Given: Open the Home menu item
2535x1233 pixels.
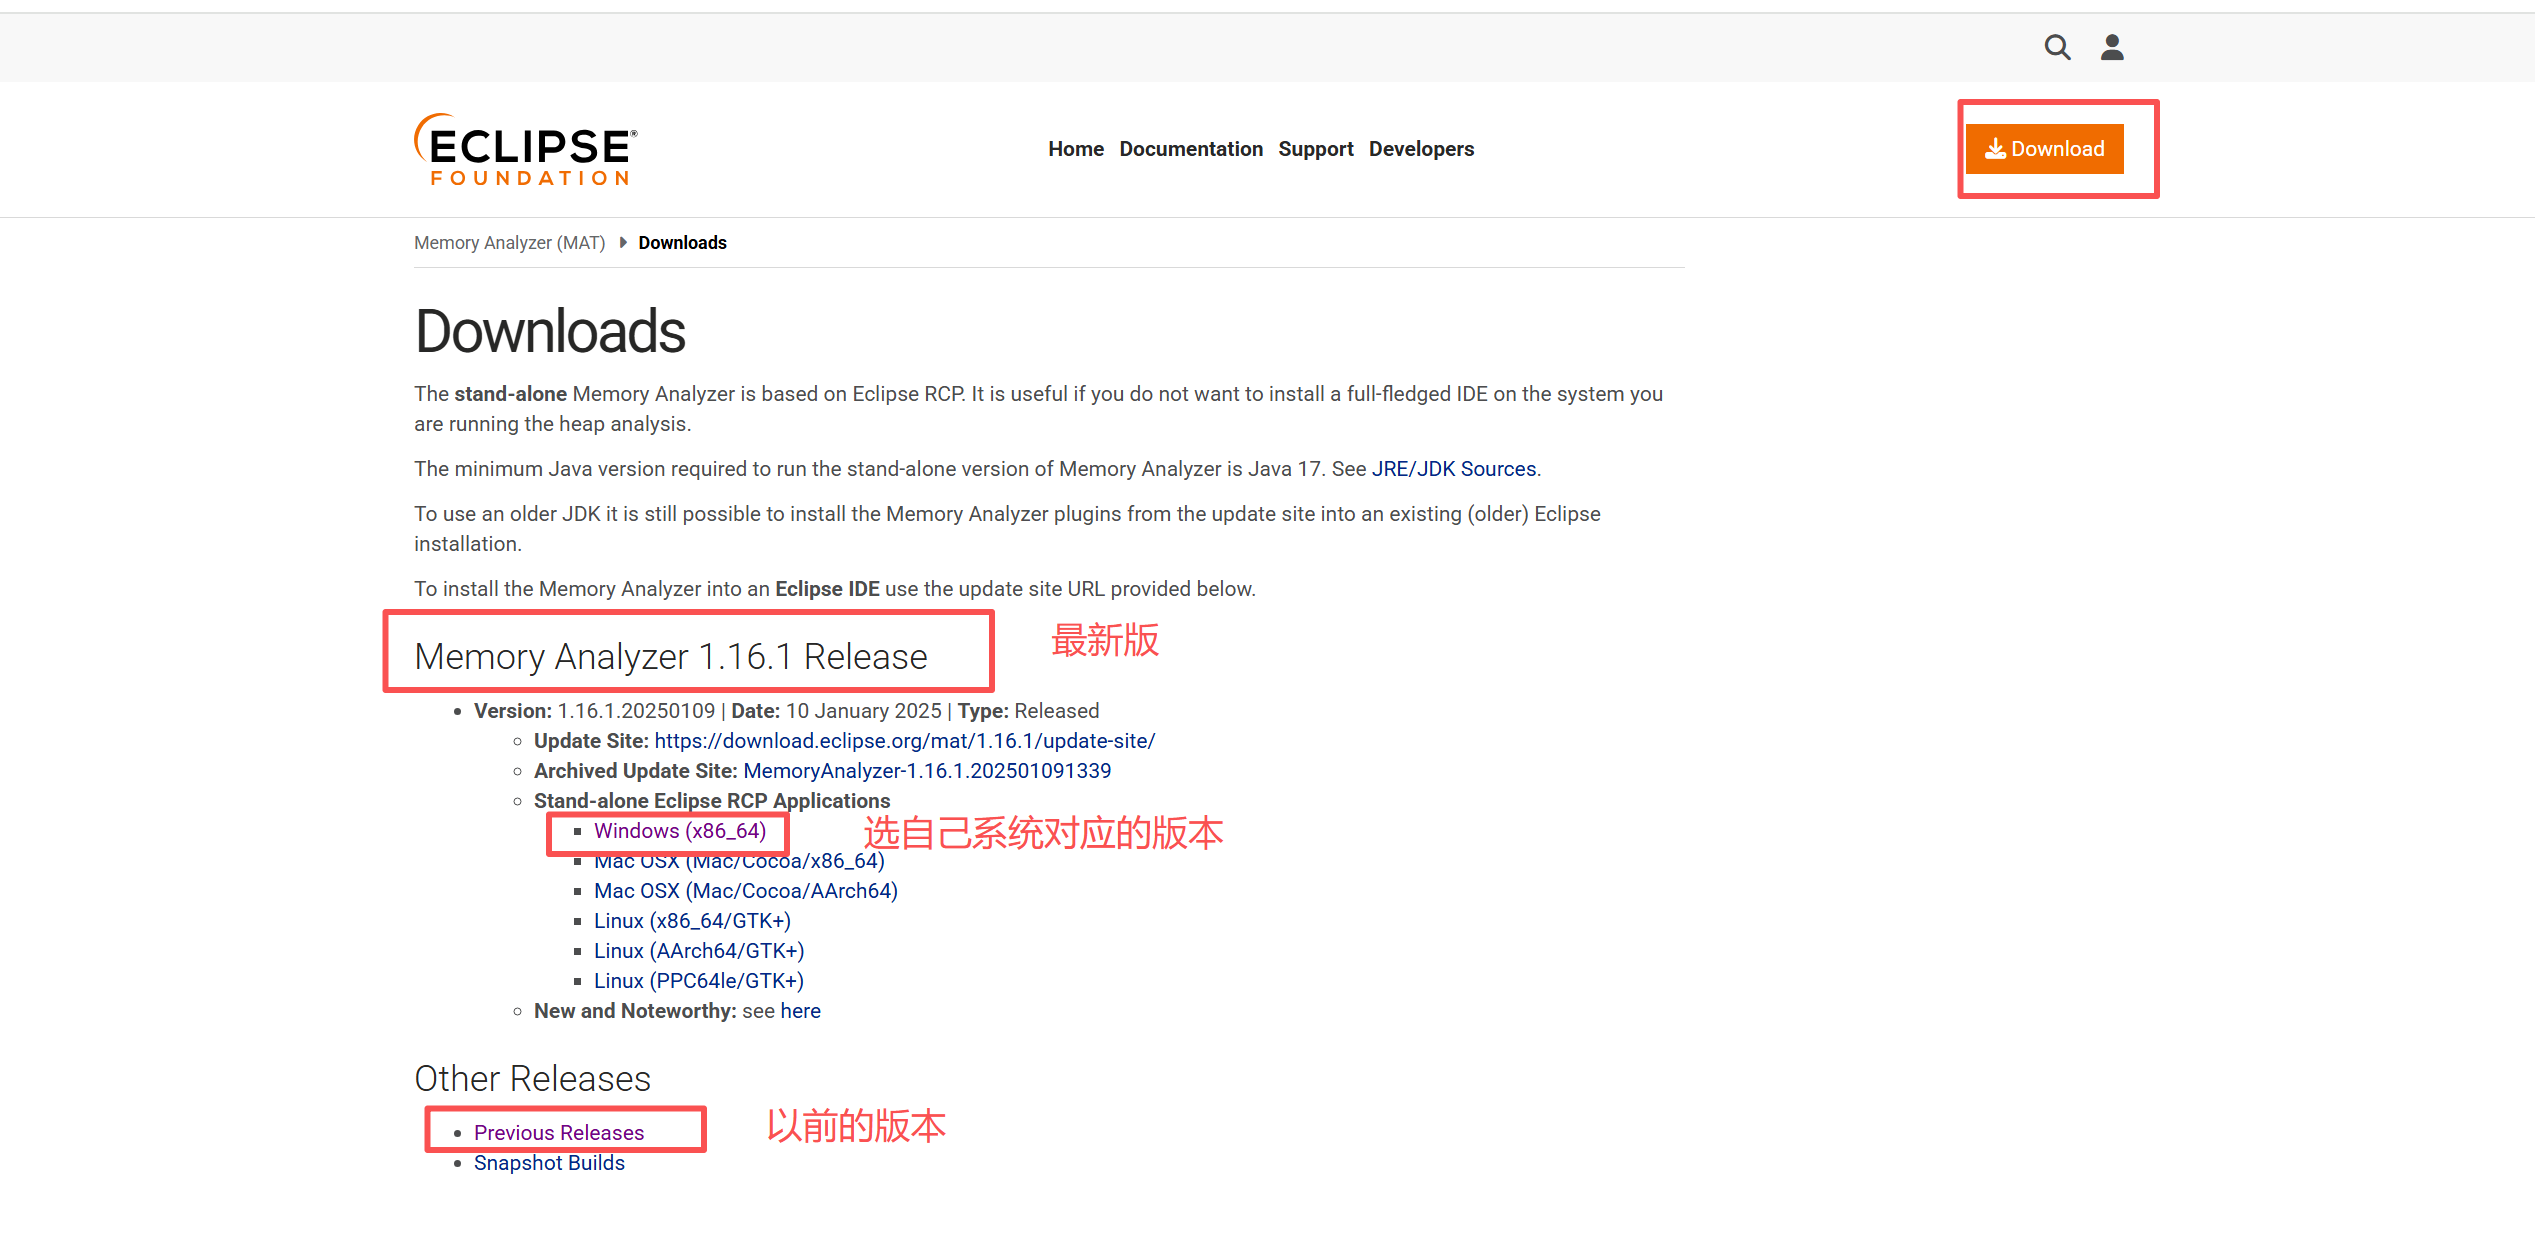Looking at the screenshot, I should click(1075, 149).
